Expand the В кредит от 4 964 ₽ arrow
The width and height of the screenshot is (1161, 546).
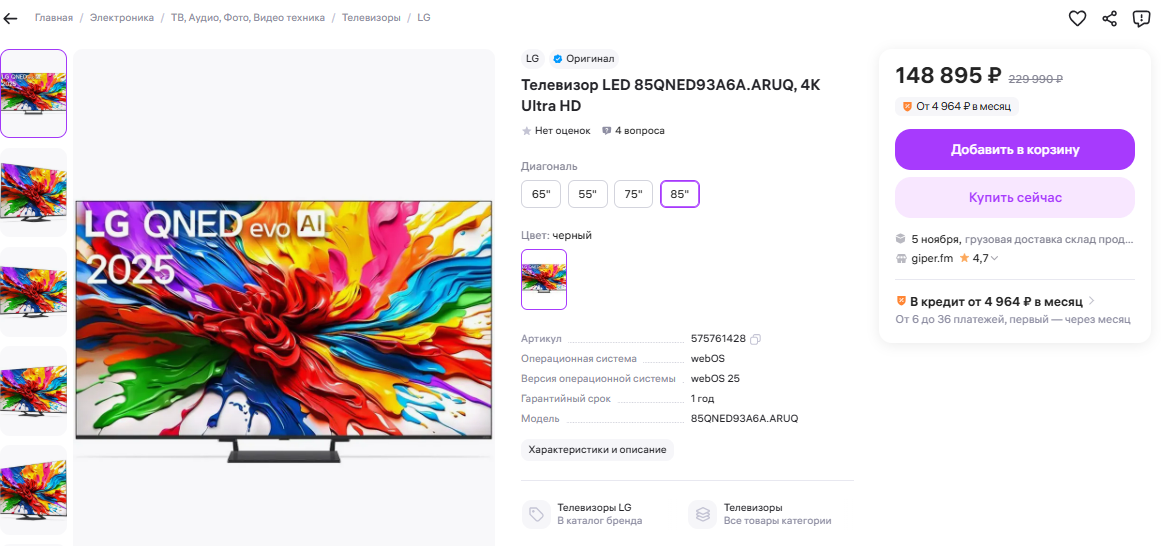point(1091,302)
